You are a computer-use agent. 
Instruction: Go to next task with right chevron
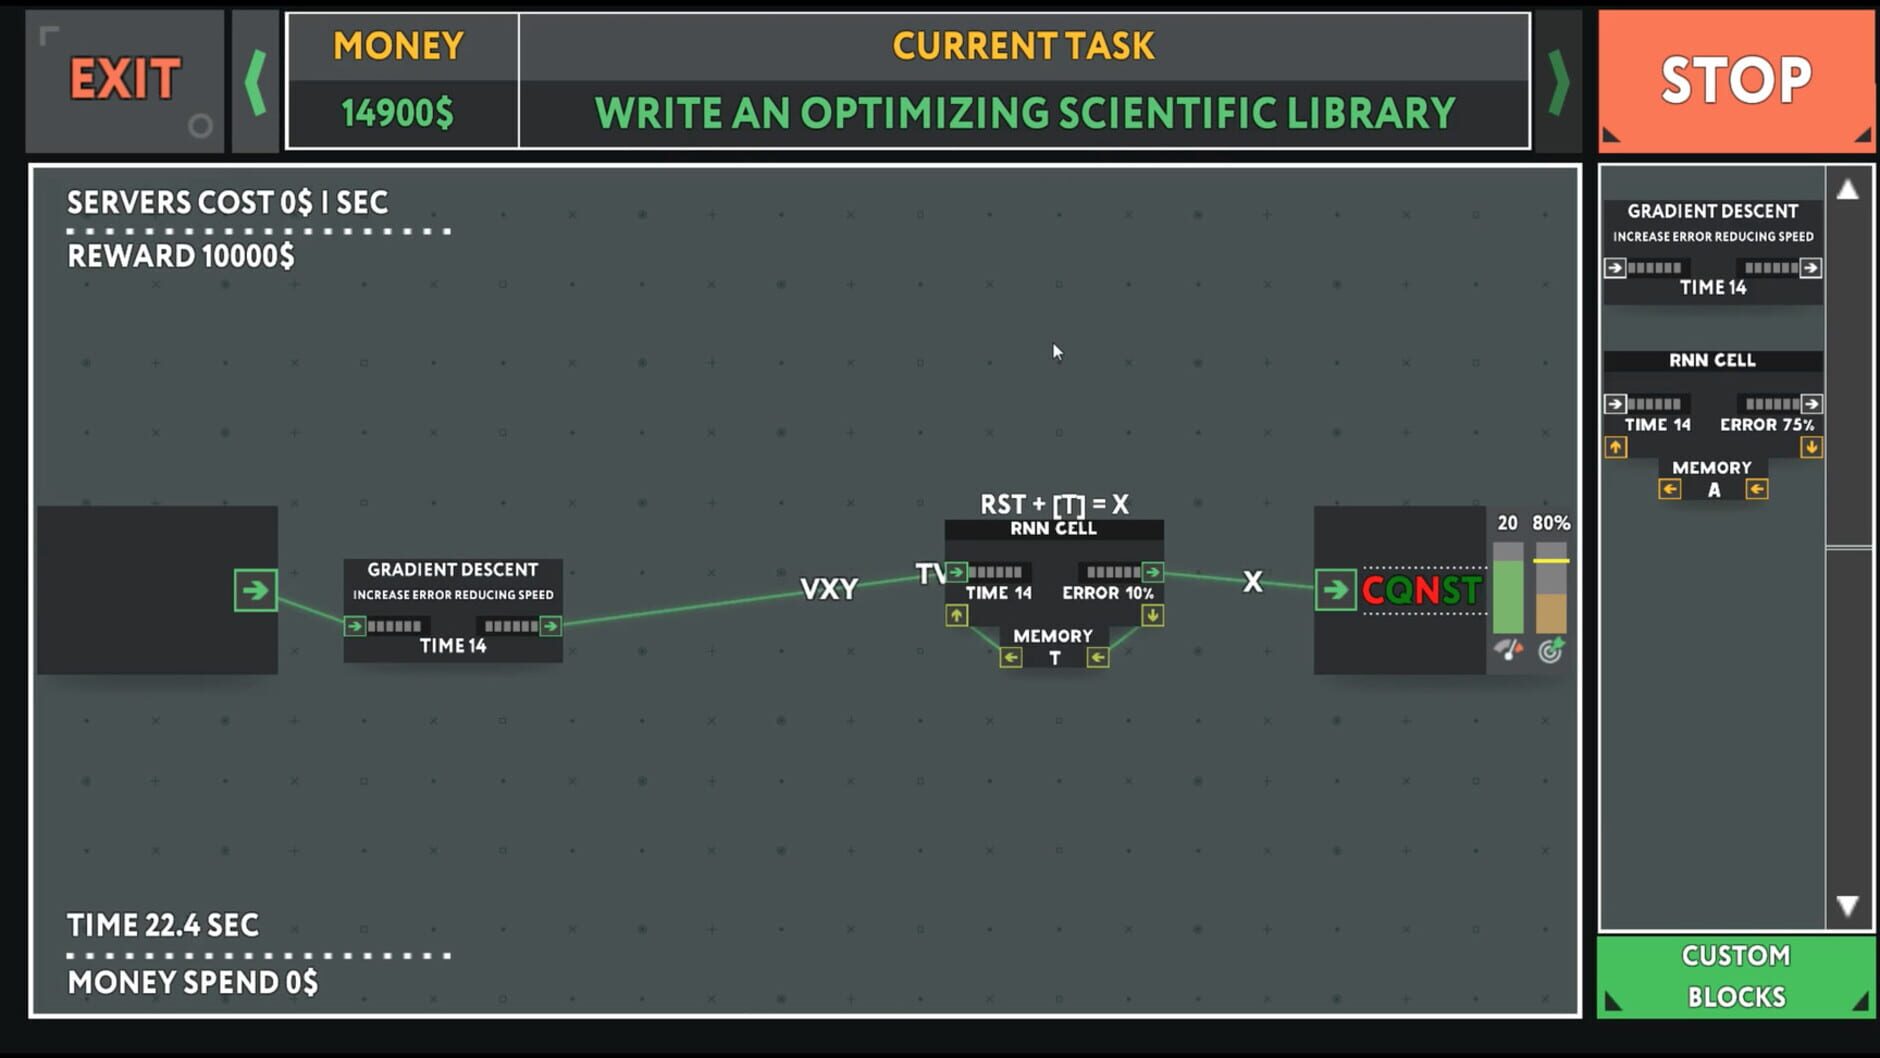(1558, 81)
